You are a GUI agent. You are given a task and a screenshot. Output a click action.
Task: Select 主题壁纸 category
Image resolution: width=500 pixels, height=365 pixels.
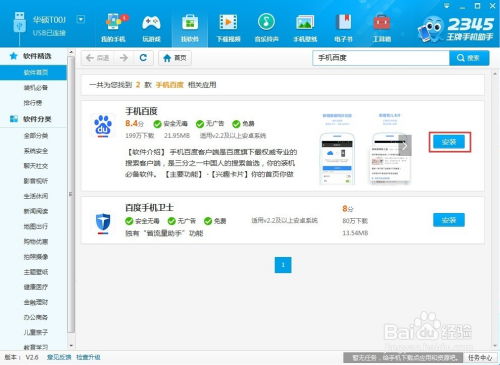[x=36, y=272]
